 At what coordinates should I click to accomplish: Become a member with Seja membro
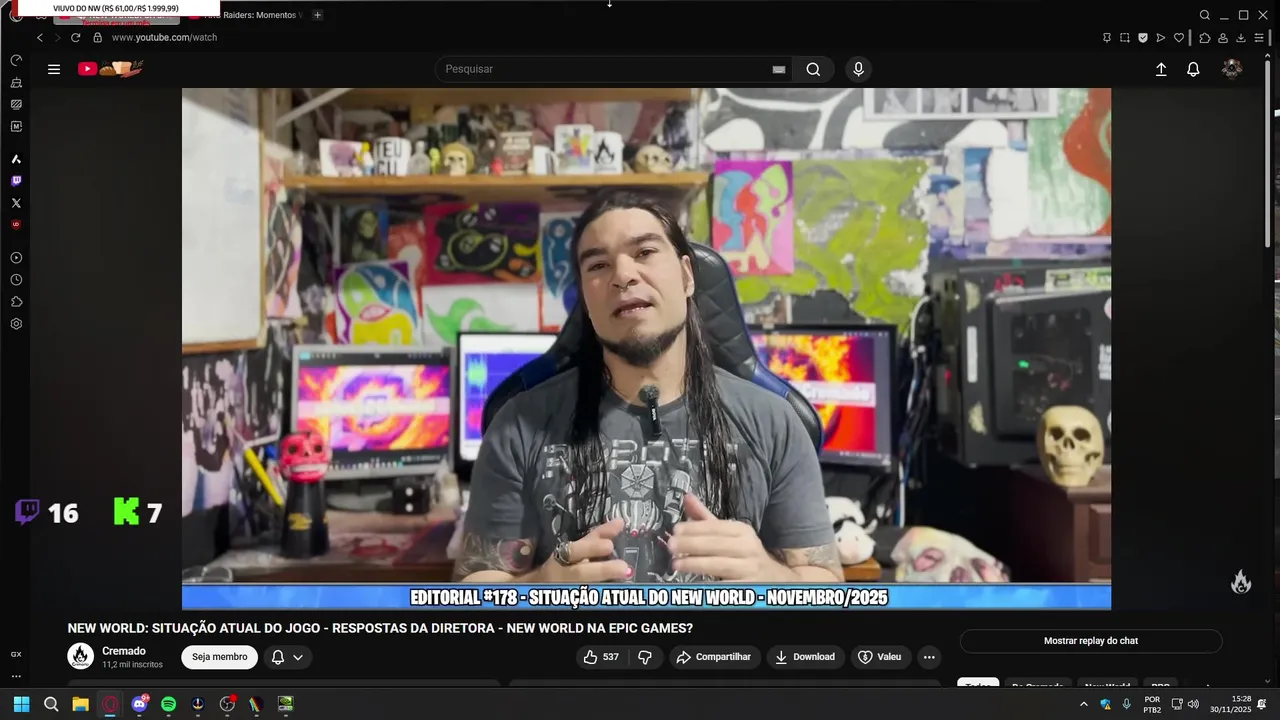[x=220, y=657]
